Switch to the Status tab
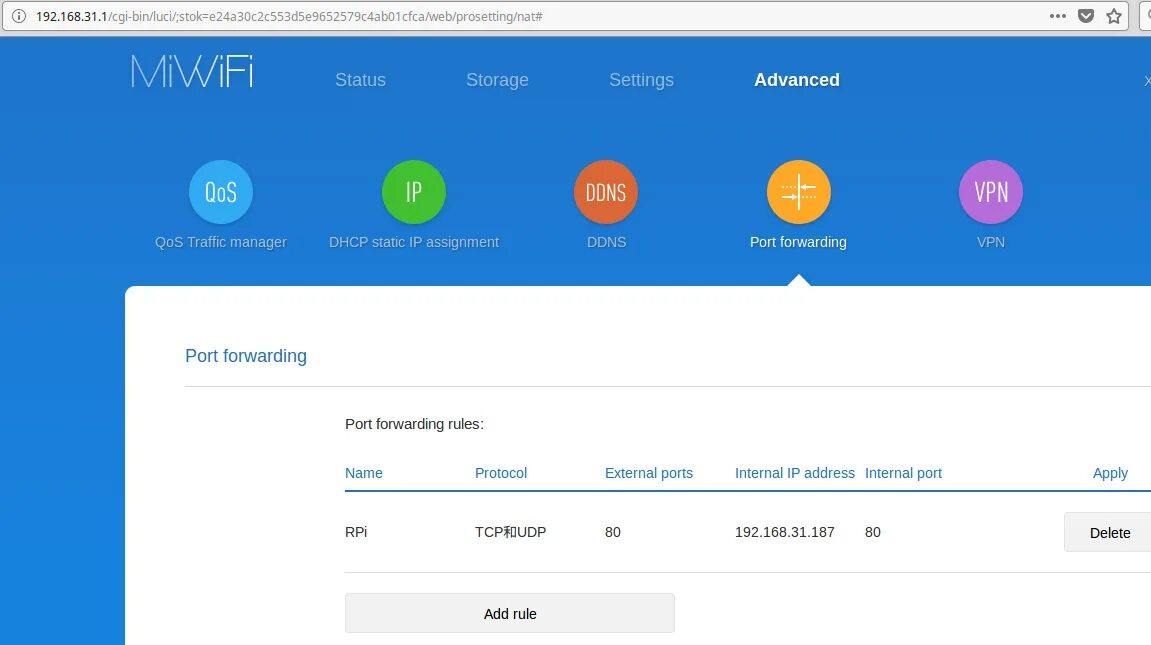Image resolution: width=1151 pixels, height=645 pixels. (x=360, y=80)
